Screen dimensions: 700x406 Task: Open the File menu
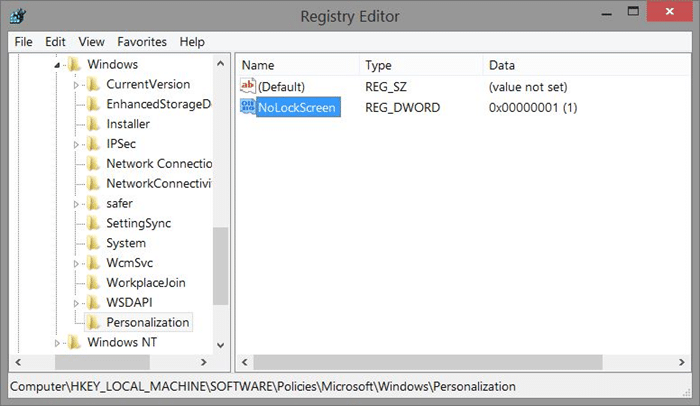tap(23, 42)
